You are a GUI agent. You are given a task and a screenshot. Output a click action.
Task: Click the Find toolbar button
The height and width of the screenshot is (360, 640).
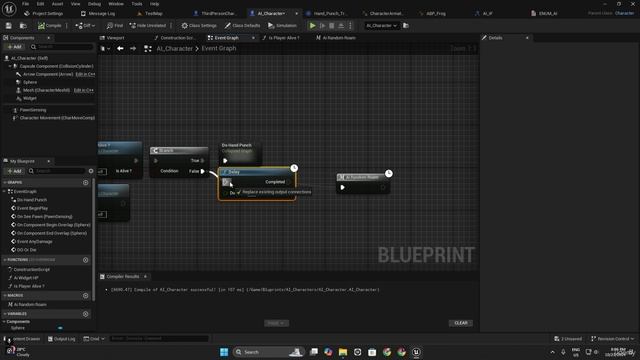click(x=115, y=26)
